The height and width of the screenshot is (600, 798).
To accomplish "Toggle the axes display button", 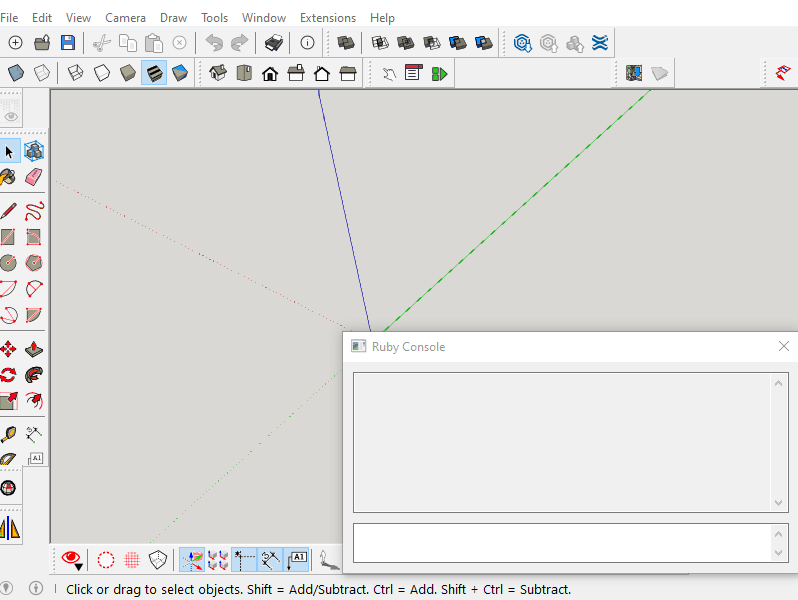I will tap(192, 560).
